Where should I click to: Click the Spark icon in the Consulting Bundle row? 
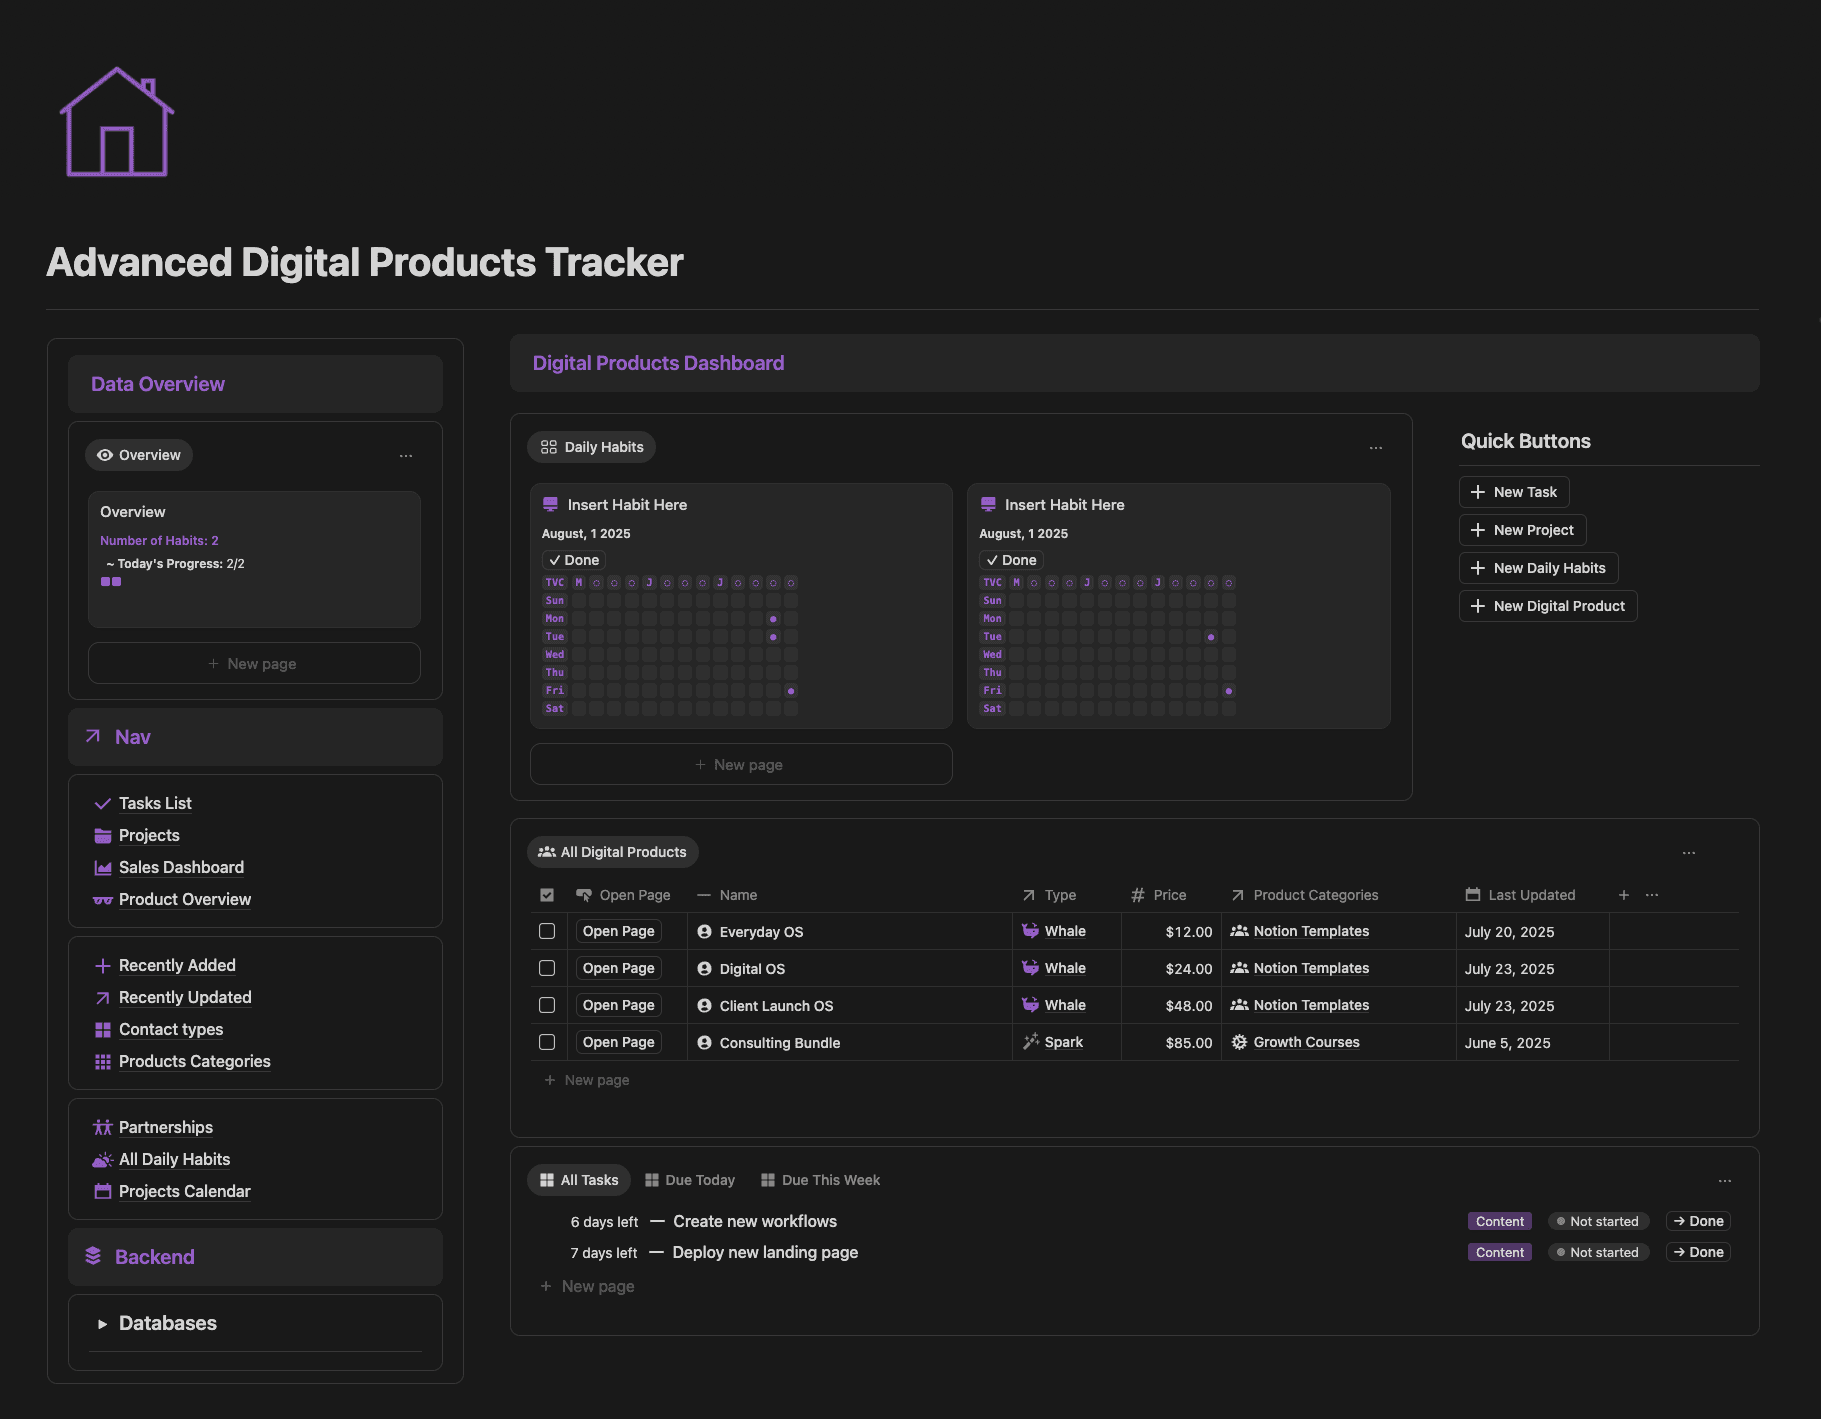1031,1042
